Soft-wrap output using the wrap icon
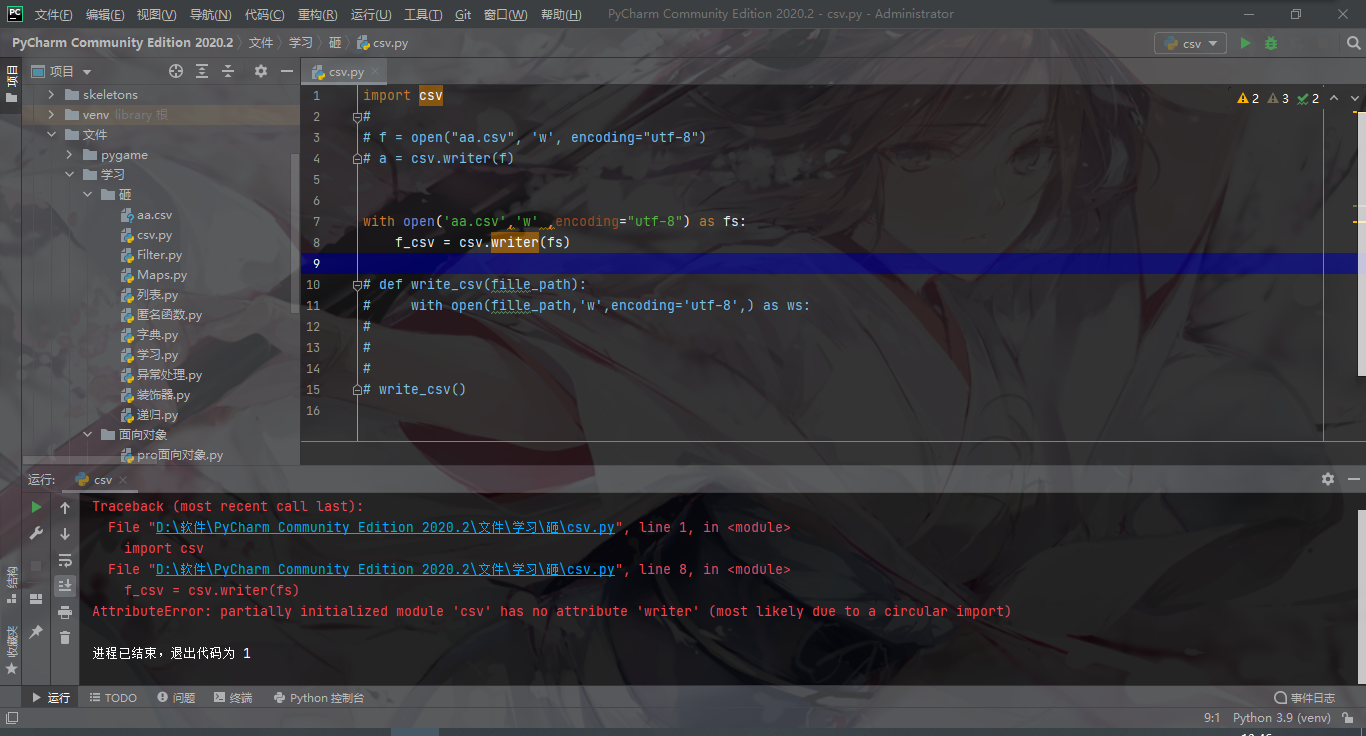 tap(64, 560)
